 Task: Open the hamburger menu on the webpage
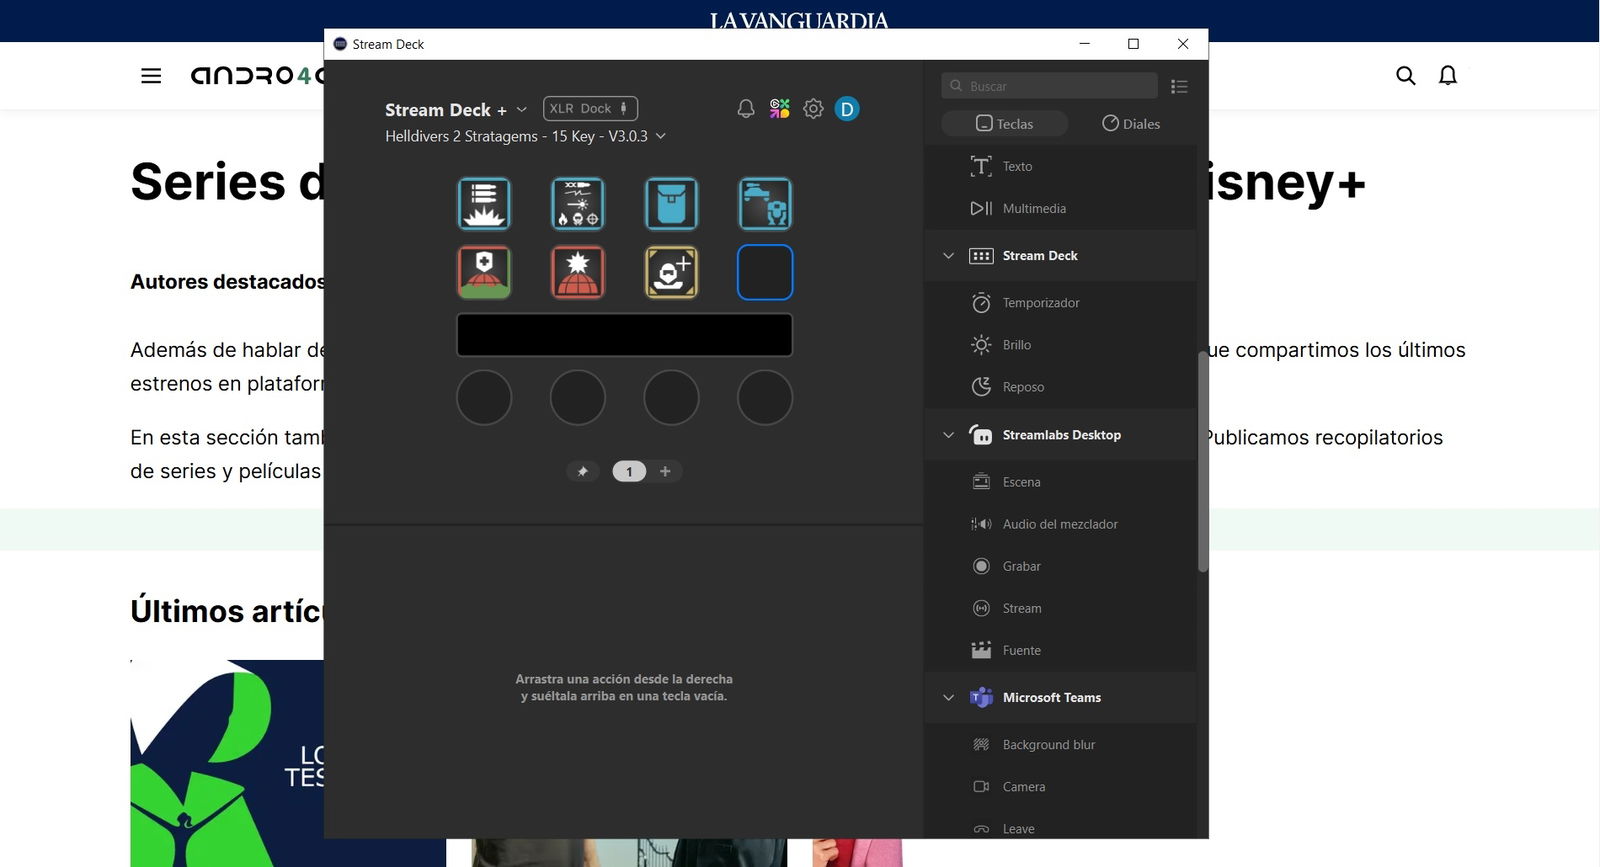click(151, 76)
